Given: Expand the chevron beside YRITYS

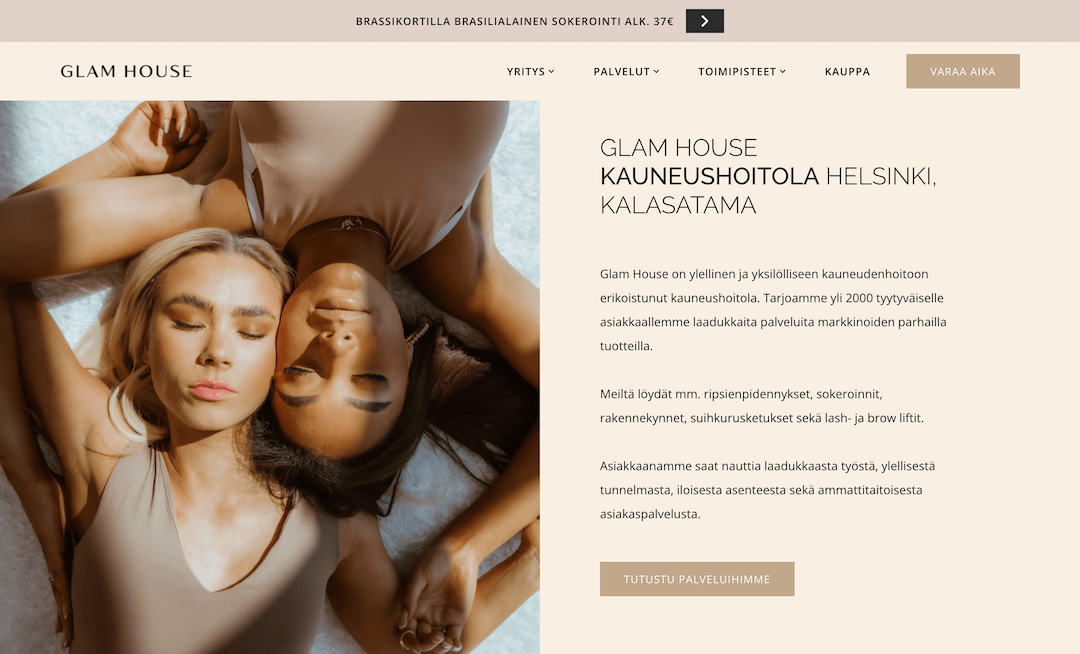Looking at the screenshot, I should pos(552,72).
